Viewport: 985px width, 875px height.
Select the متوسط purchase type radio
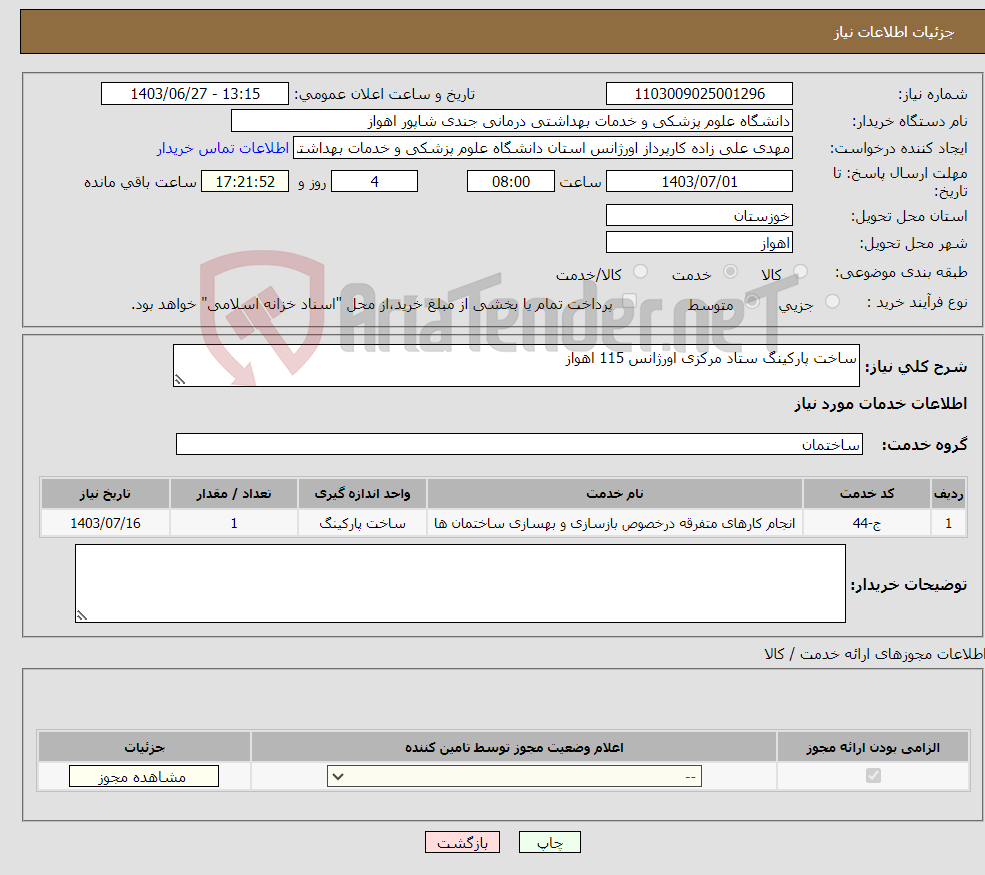752,302
